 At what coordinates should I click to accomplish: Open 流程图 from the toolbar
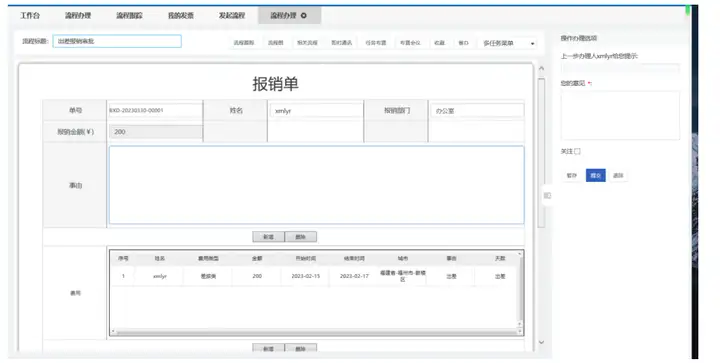276,43
